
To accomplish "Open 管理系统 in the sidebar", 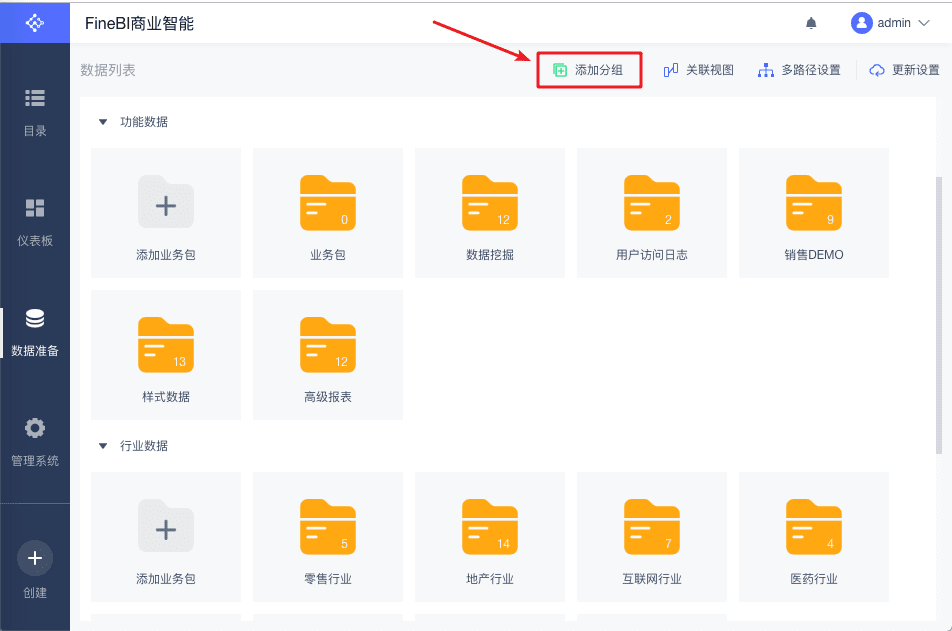I will tap(35, 442).
